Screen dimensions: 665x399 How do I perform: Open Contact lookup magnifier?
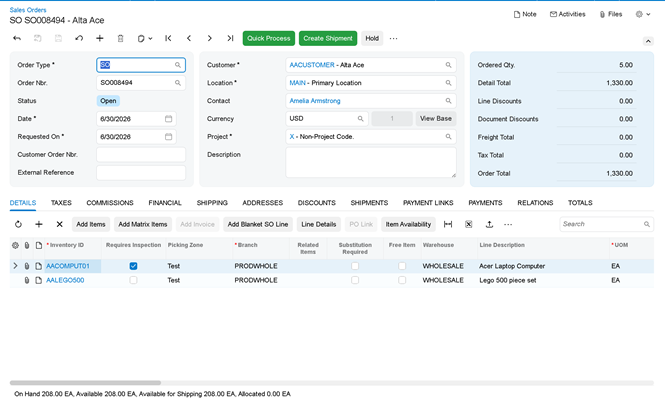(x=448, y=101)
